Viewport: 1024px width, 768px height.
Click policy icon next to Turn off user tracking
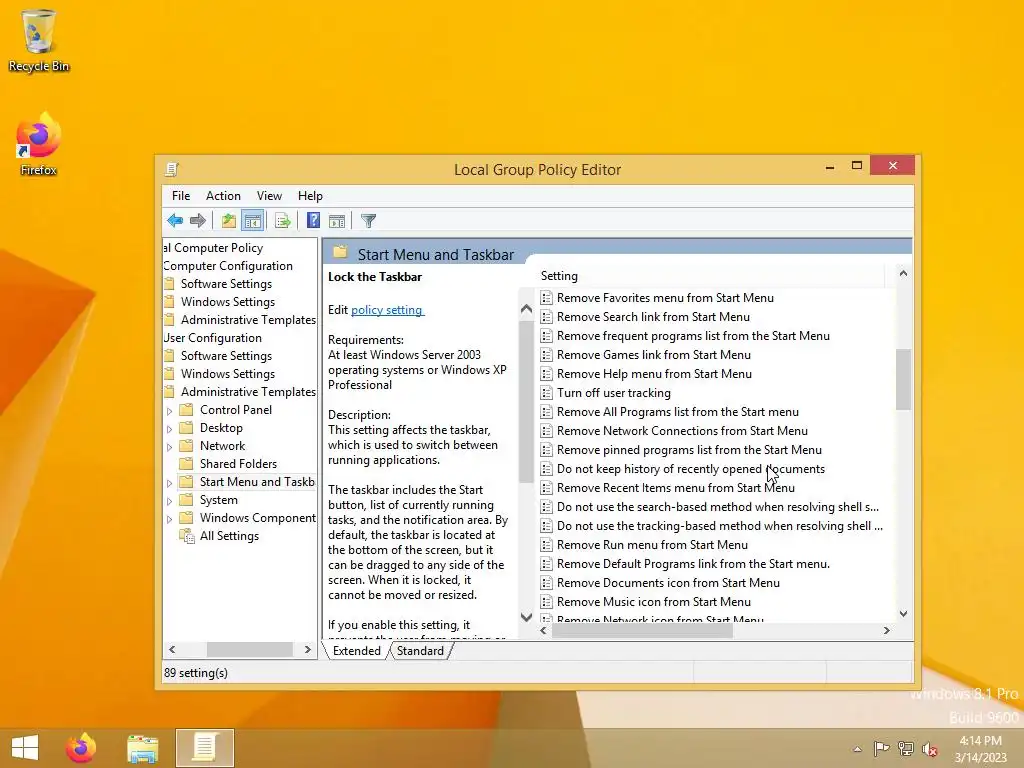point(547,393)
